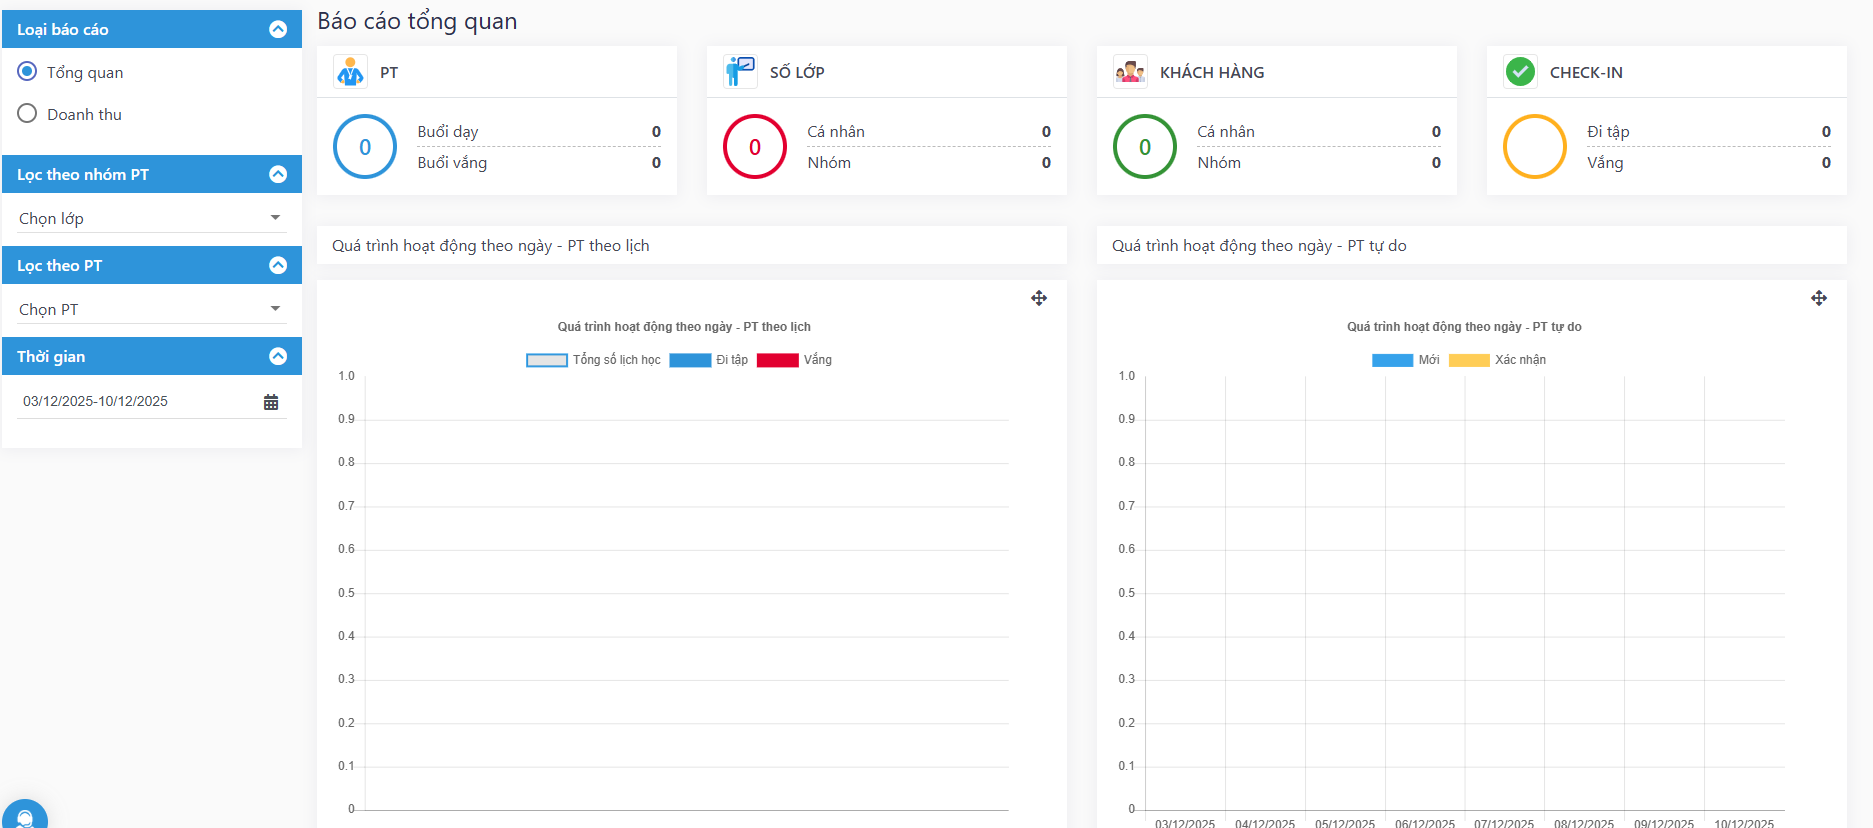Select the Doanh thu radio option
1873x828 pixels.
[x=28, y=114]
